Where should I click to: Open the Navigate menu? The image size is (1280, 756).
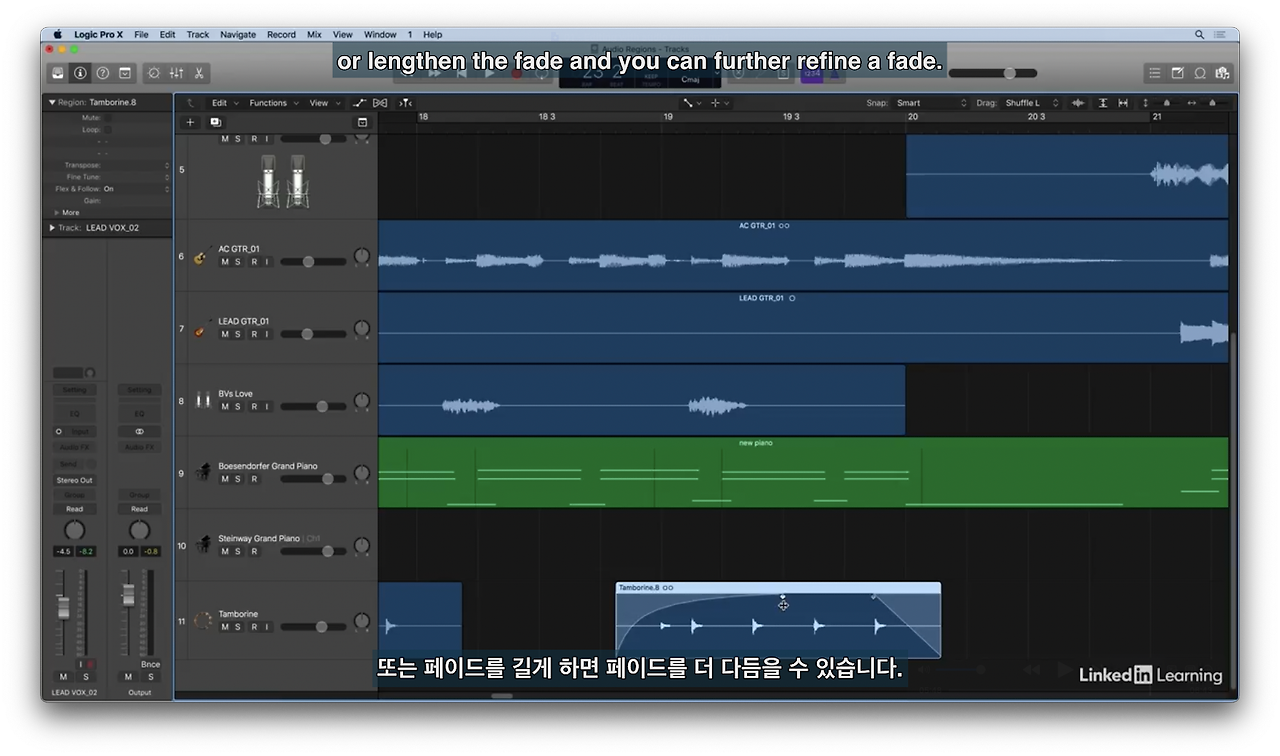click(238, 34)
